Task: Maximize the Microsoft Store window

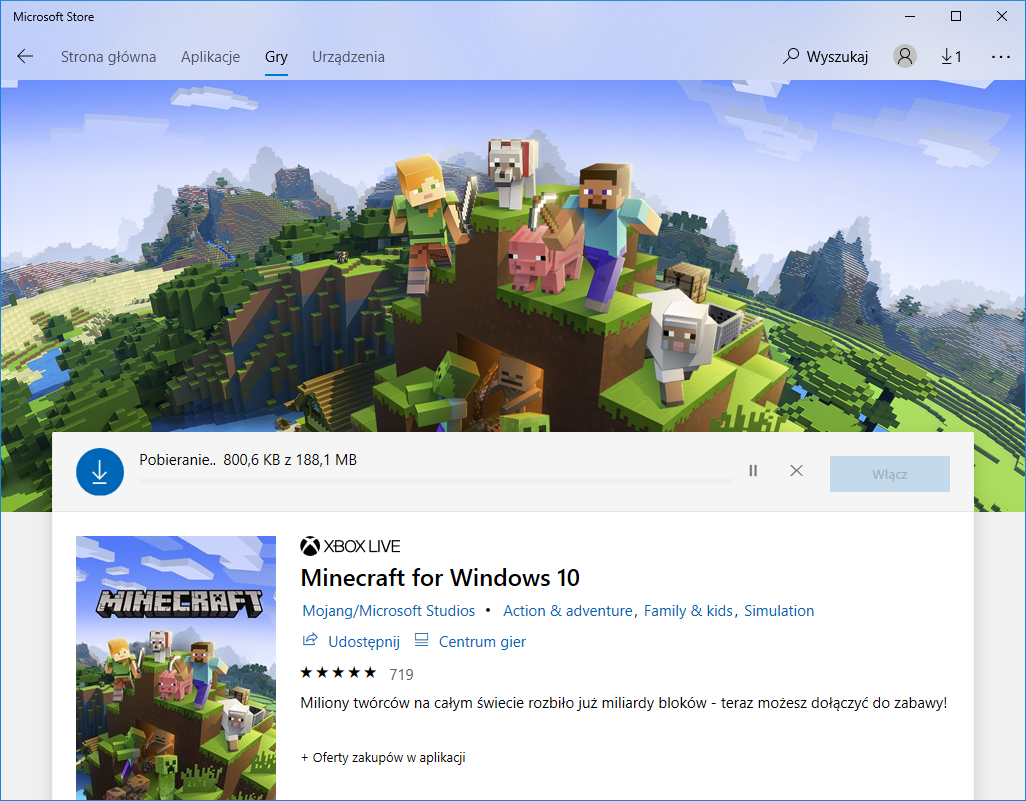Action: coord(956,16)
